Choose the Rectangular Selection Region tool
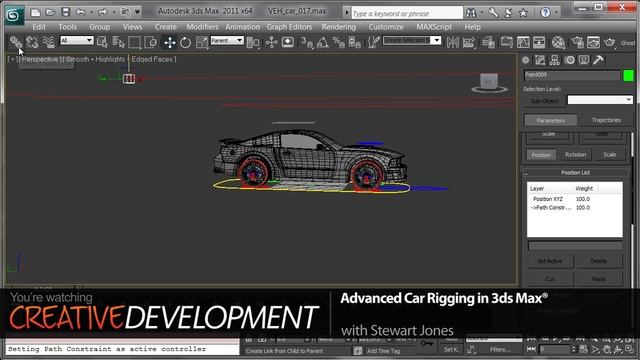The image size is (640, 360). click(x=134, y=42)
